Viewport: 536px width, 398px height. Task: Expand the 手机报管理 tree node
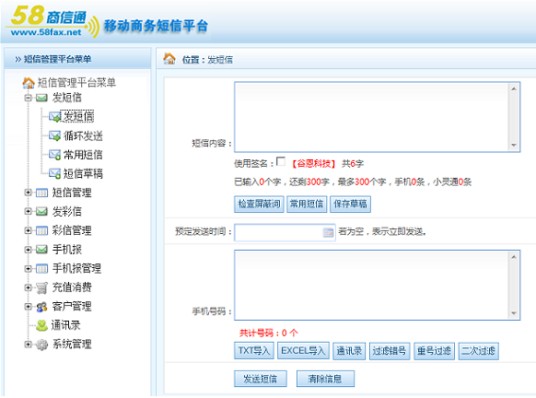28,268
